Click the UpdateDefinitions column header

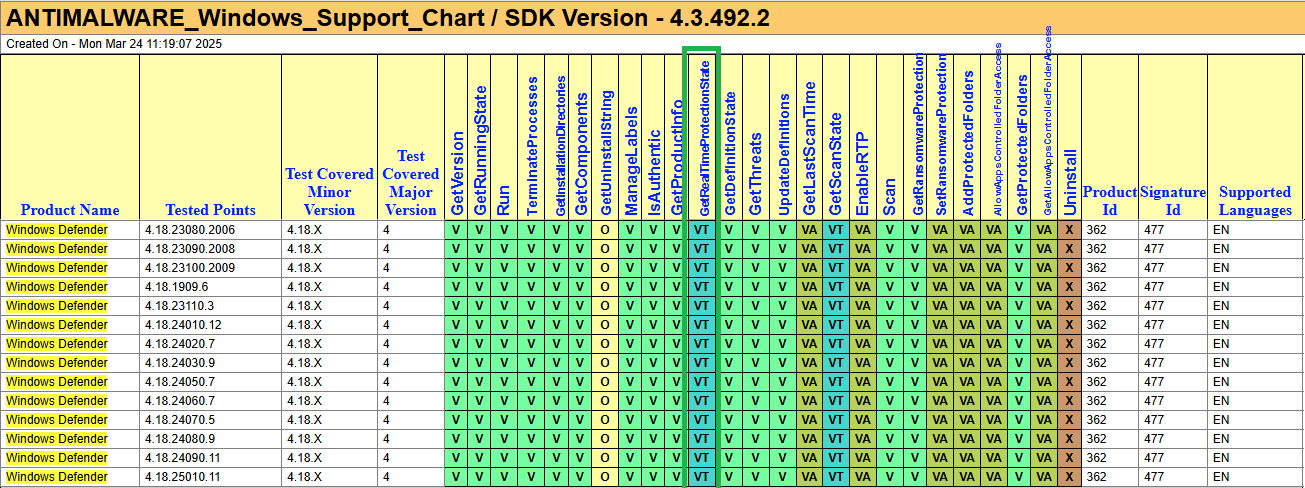pyautogui.click(x=783, y=154)
